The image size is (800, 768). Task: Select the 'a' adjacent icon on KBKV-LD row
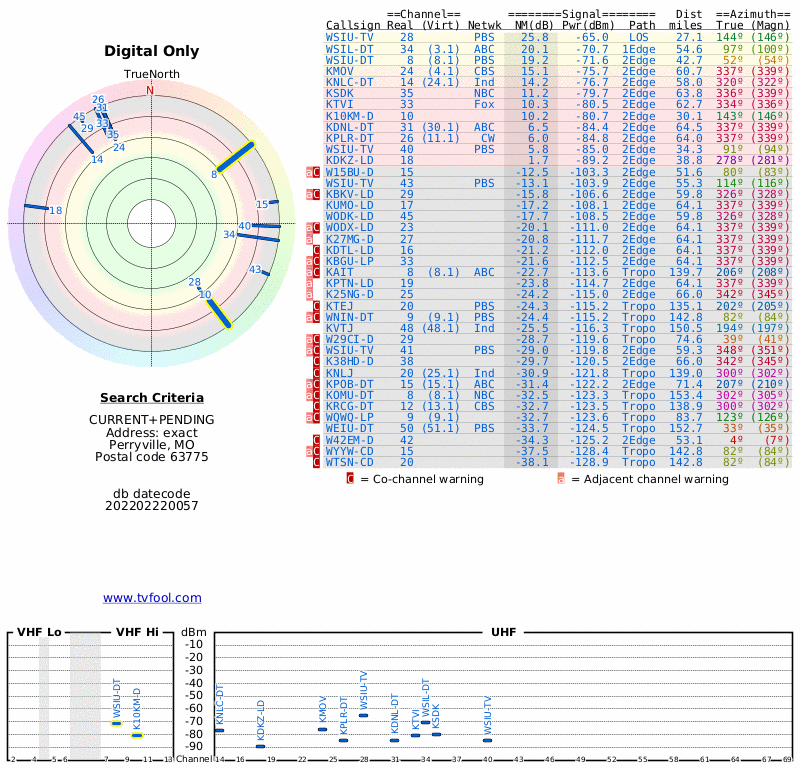click(309, 194)
